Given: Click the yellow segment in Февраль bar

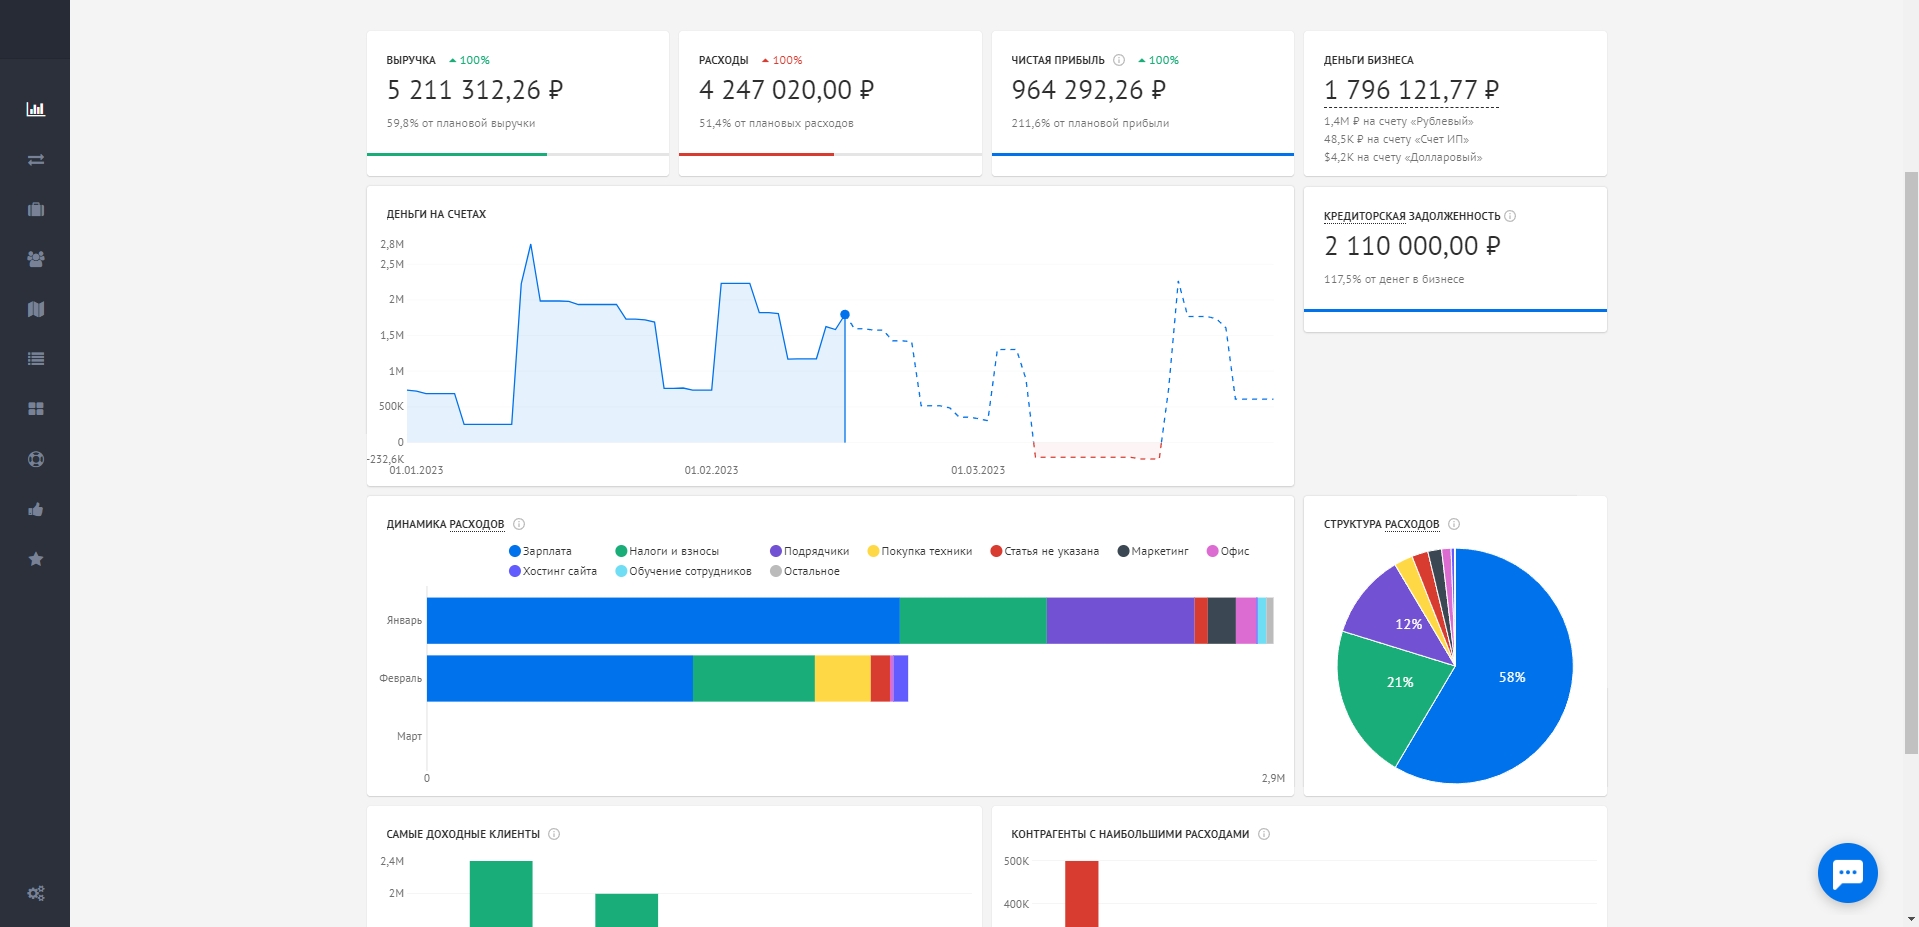Looking at the screenshot, I should coord(843,678).
